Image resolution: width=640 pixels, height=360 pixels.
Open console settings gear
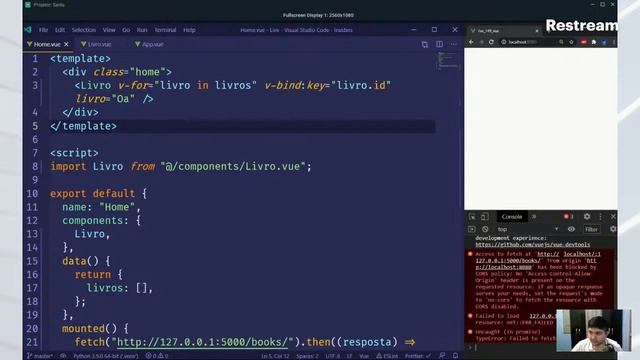(x=613, y=229)
